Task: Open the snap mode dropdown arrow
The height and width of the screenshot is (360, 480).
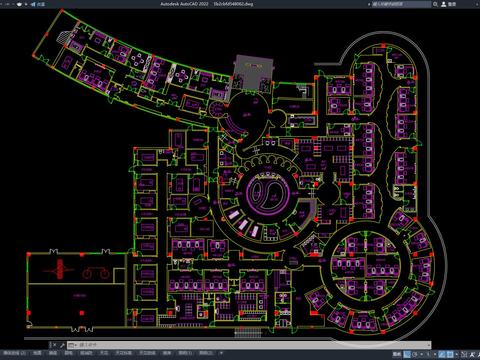Action: tap(422, 354)
